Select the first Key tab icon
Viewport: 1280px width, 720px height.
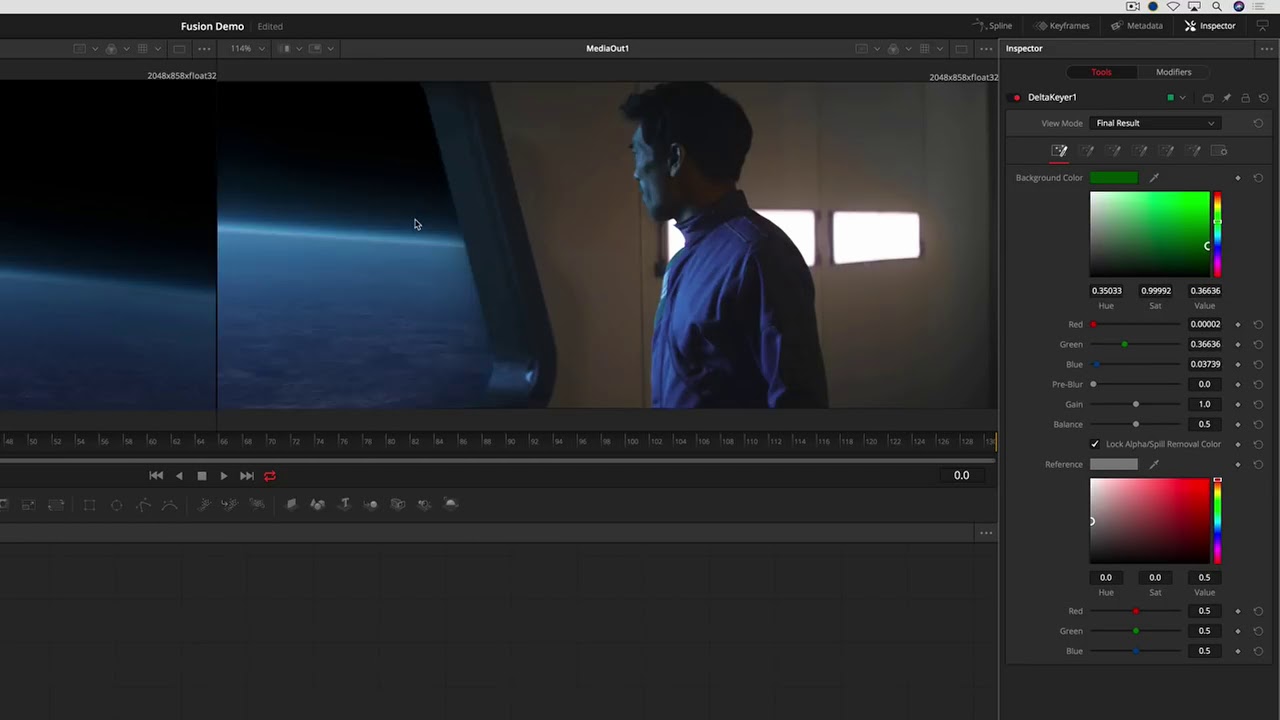1059,151
